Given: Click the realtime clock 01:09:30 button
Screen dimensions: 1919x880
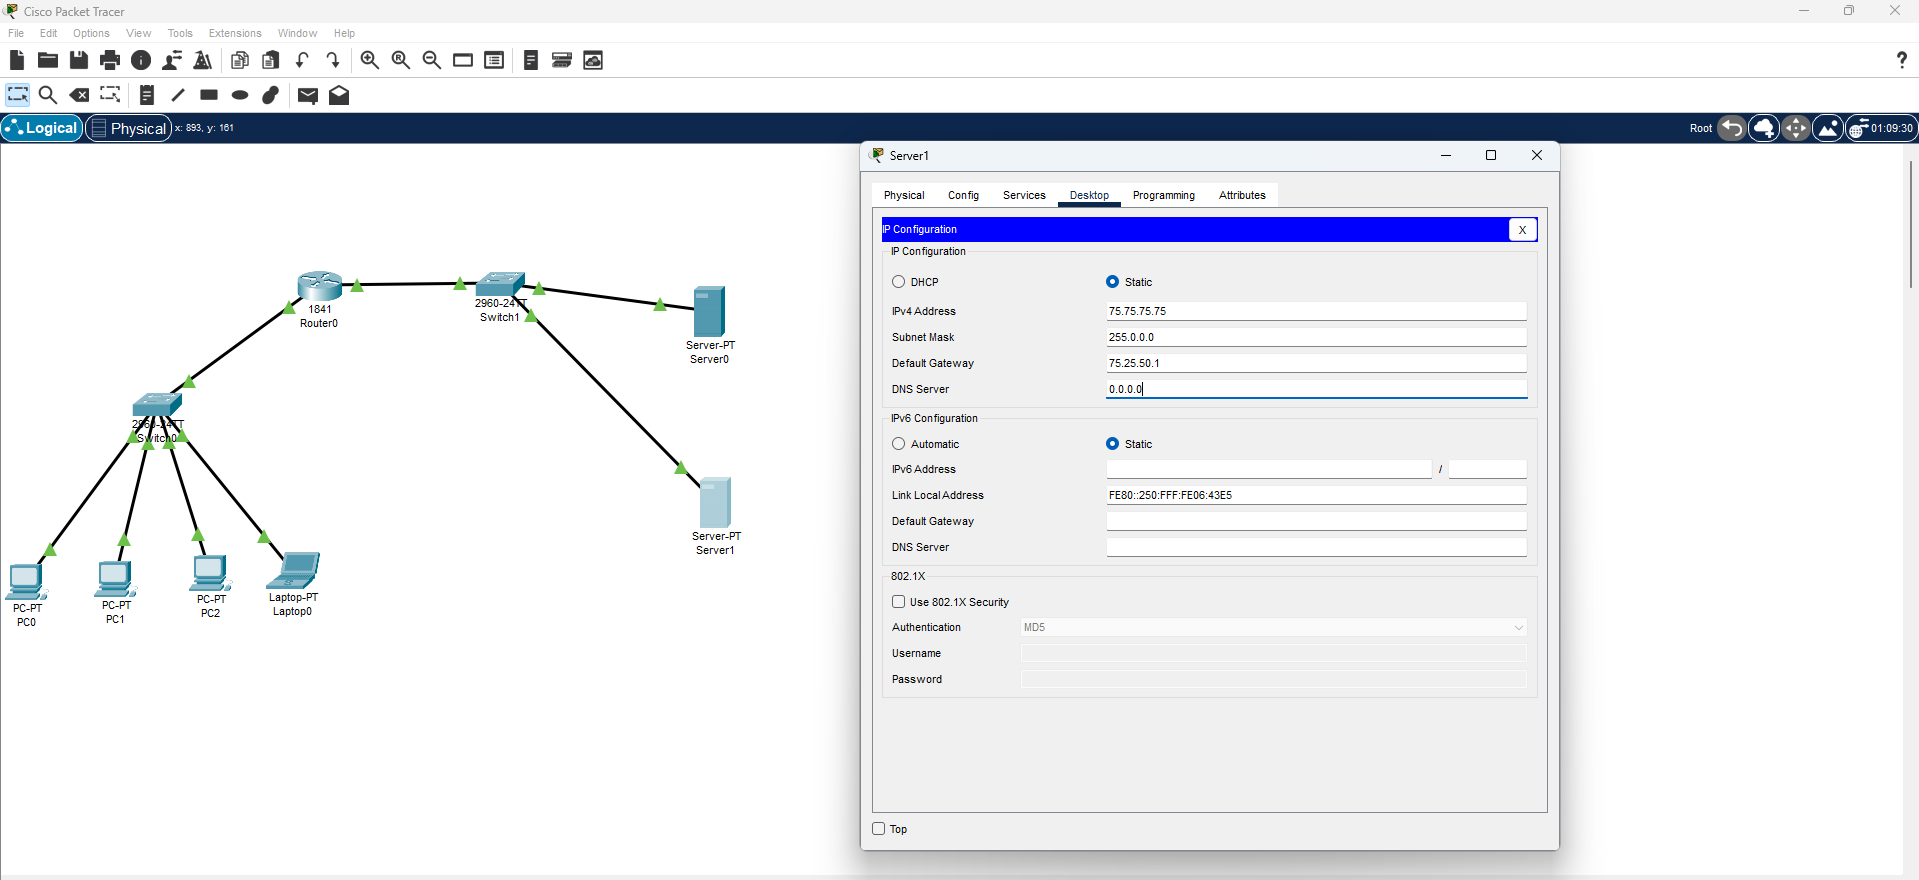Looking at the screenshot, I should click(x=1881, y=128).
